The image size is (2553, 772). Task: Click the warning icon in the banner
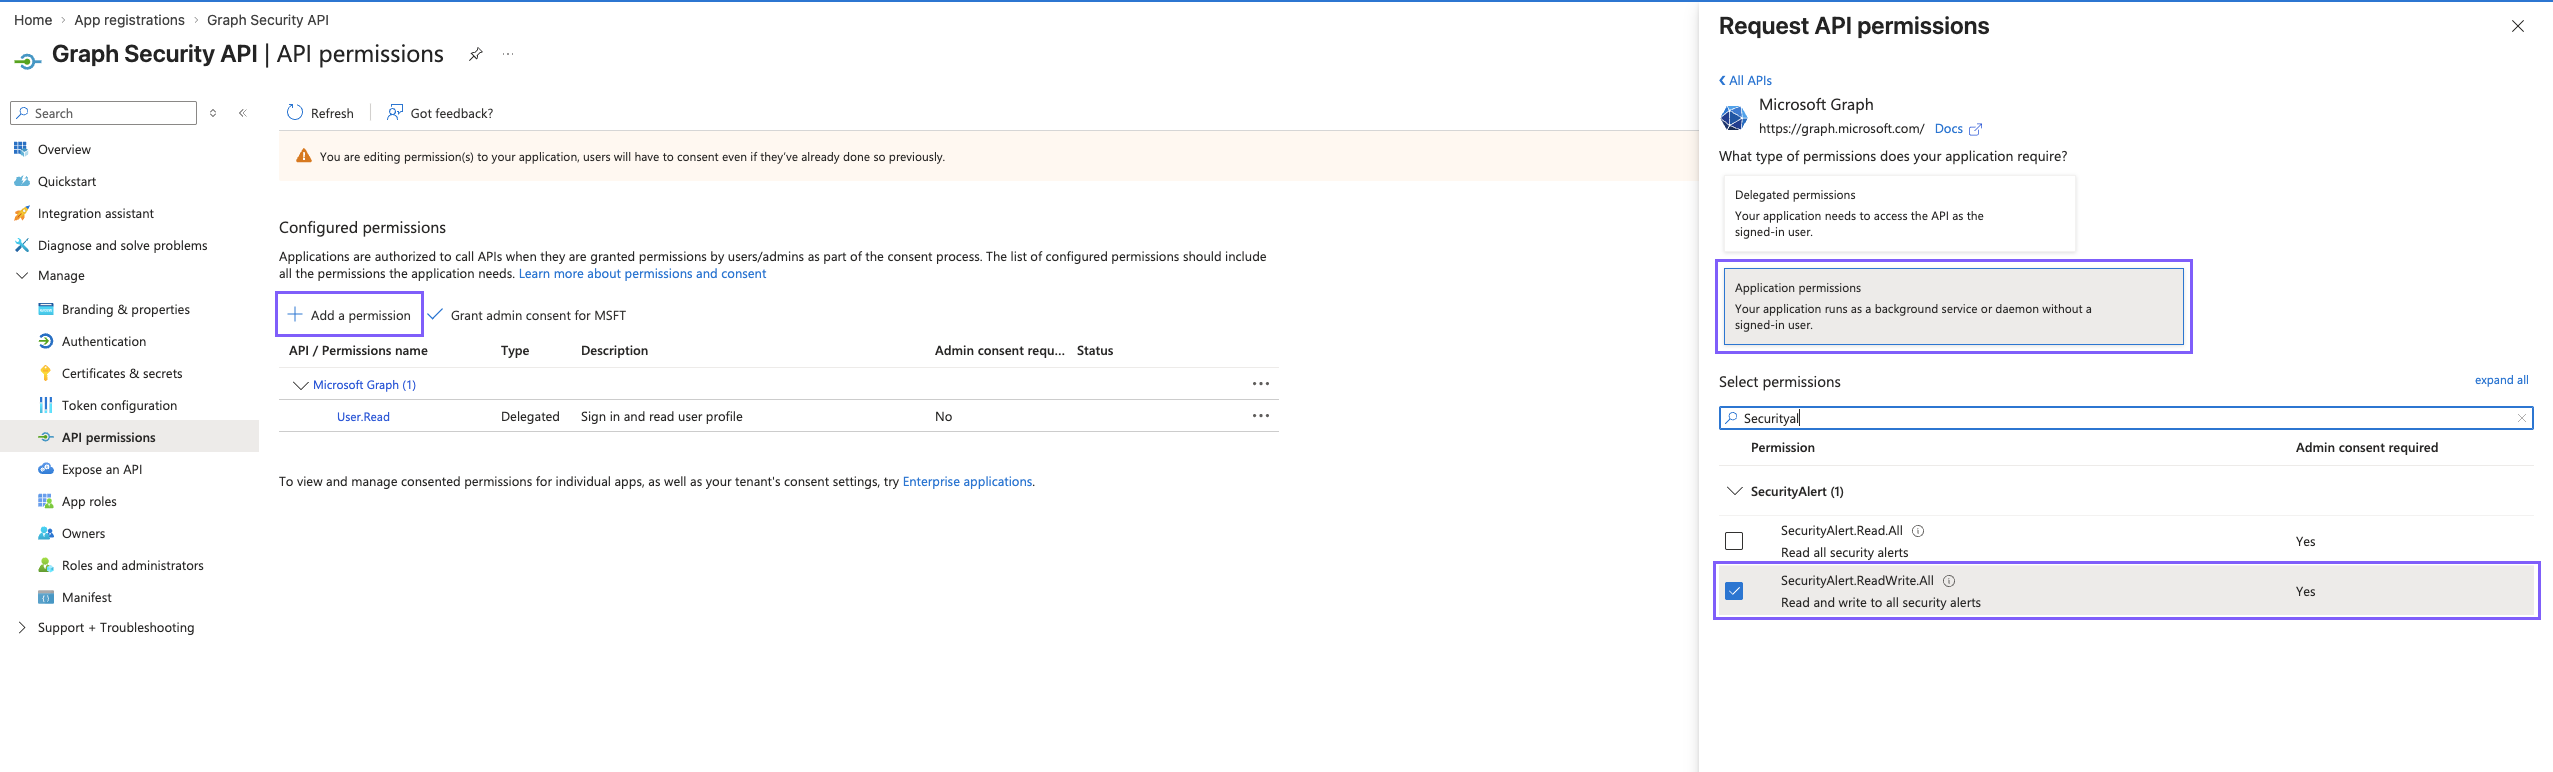tap(303, 156)
